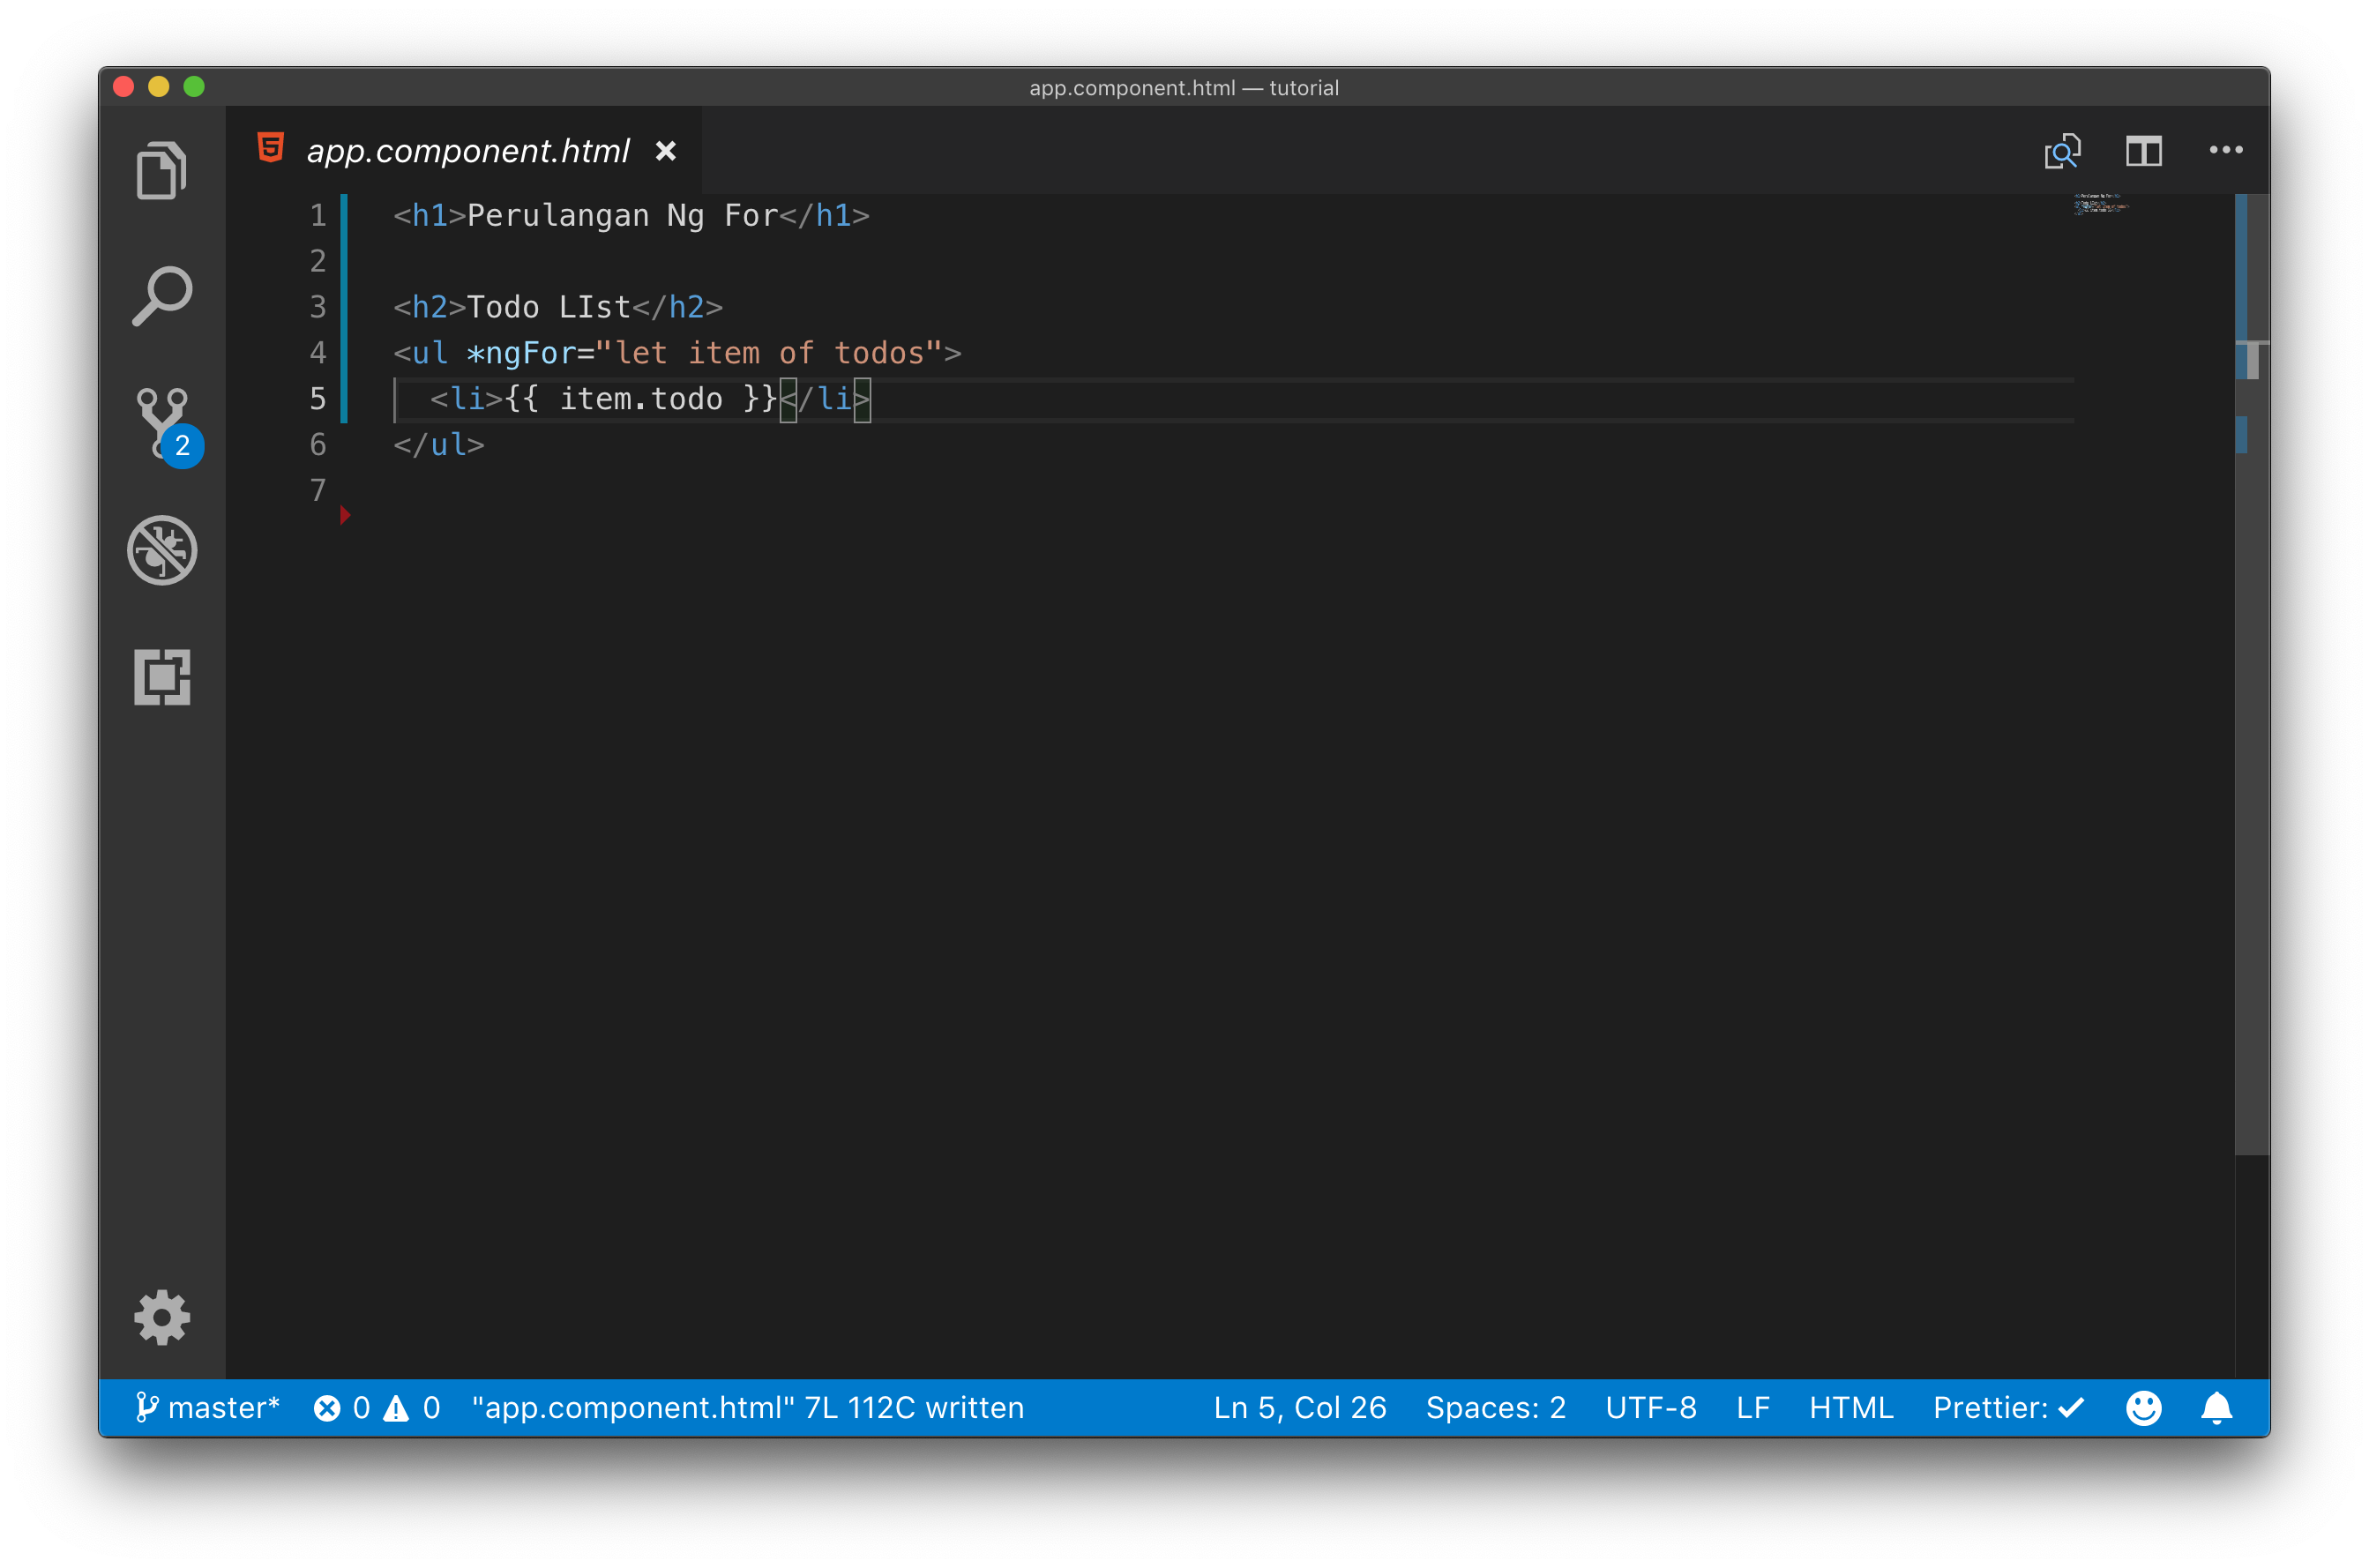Click the closing </ul> tag
The image size is (2369, 1568).
tap(439, 445)
